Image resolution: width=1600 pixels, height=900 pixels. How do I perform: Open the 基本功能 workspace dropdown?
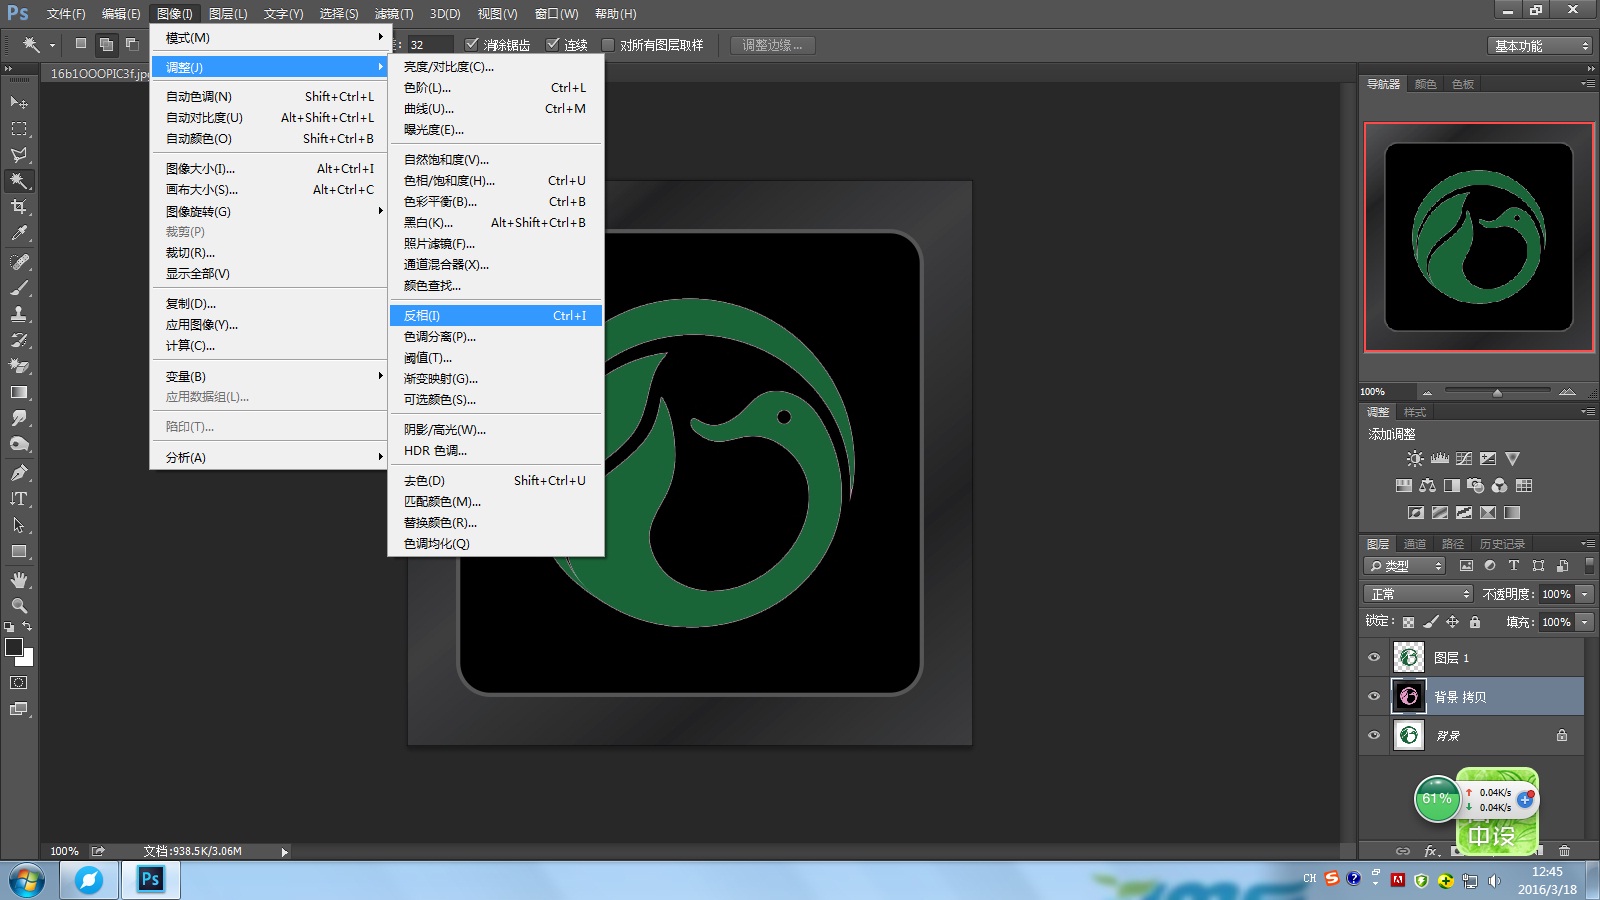point(1539,46)
